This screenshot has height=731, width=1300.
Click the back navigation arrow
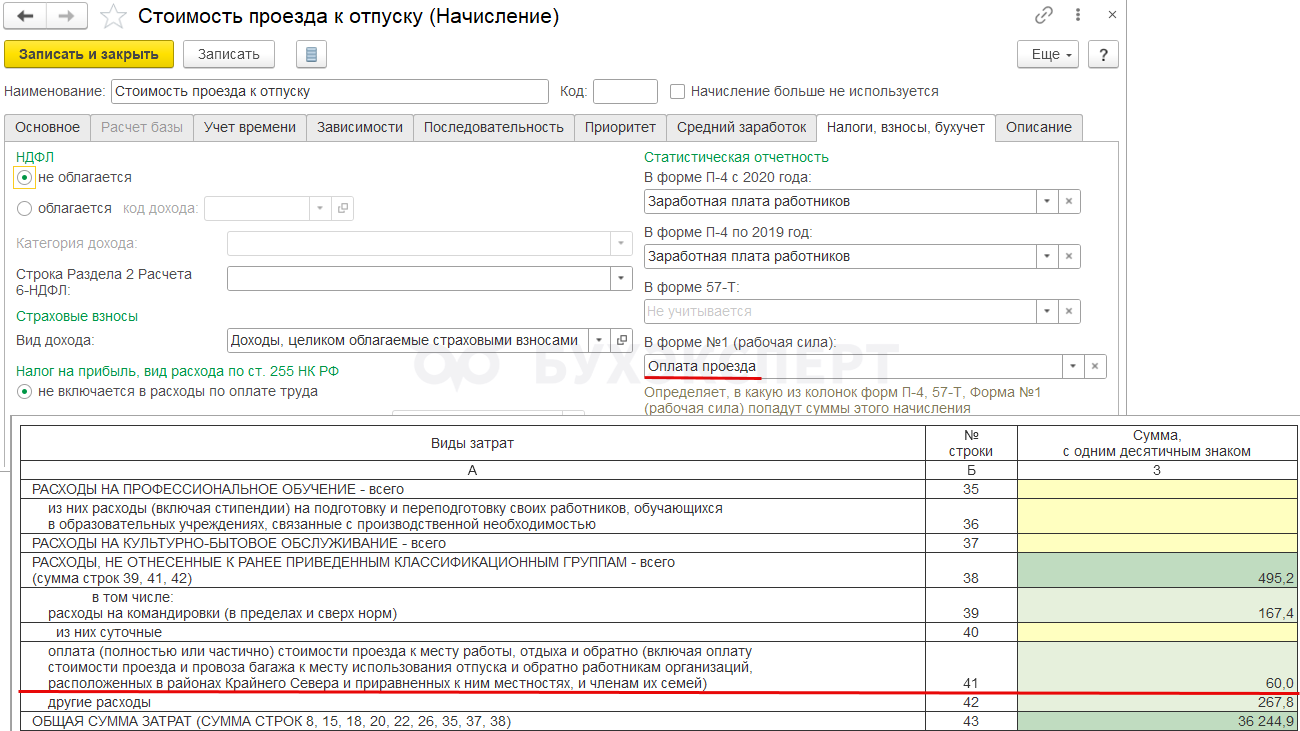[x=25, y=17]
